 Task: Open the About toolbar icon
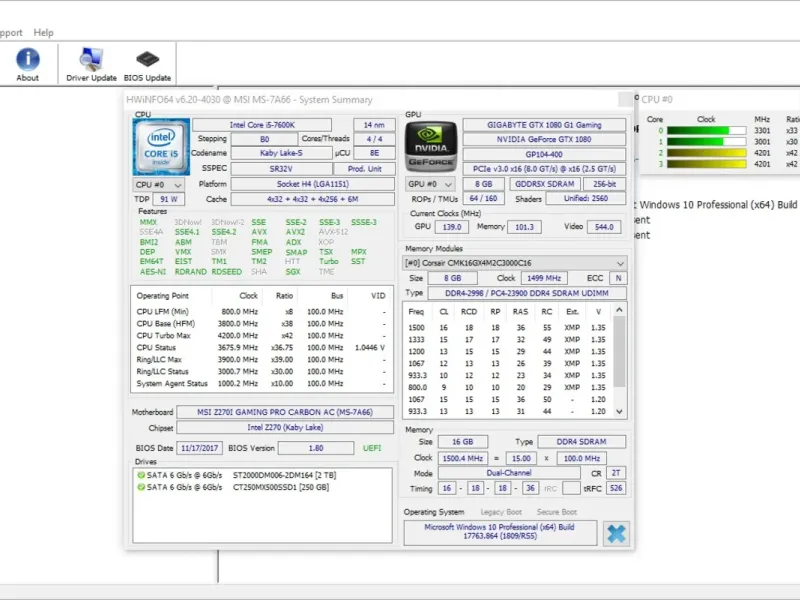pyautogui.click(x=28, y=64)
